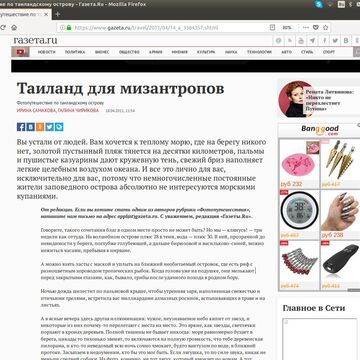Open the АВТО section
360x360 pixels.
286,52
